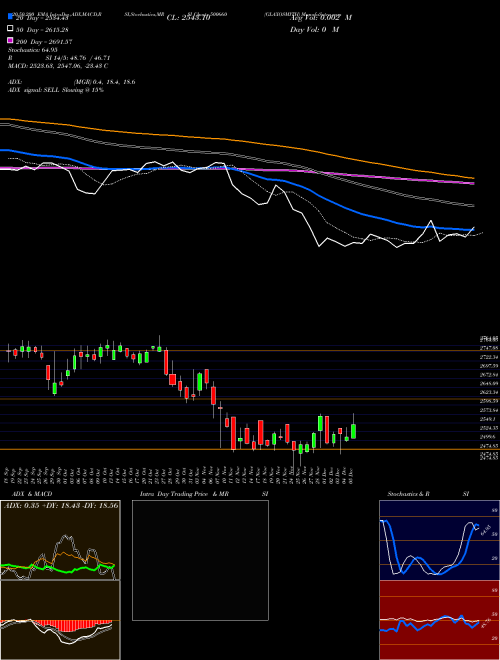500x660 pixels.
Task: Open the empty intraday trading price panel
Action: [x=200, y=560]
